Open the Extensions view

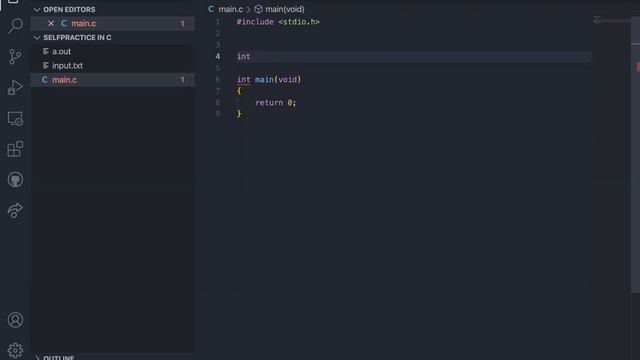(x=15, y=149)
